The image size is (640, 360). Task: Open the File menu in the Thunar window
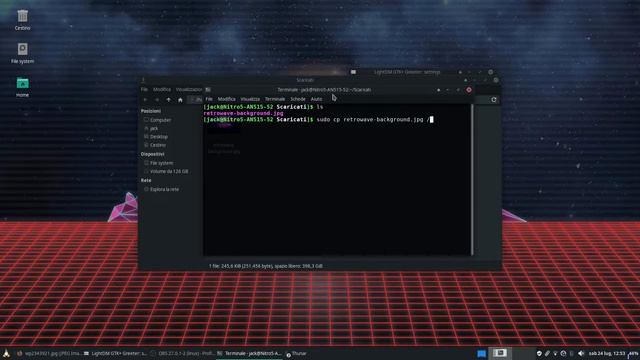(144, 89)
